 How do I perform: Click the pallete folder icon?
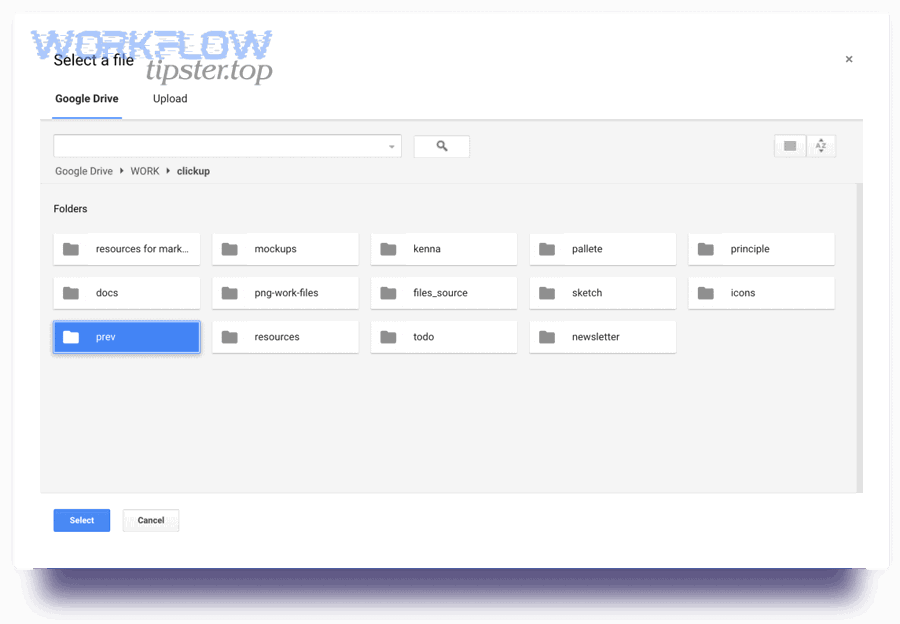547,248
